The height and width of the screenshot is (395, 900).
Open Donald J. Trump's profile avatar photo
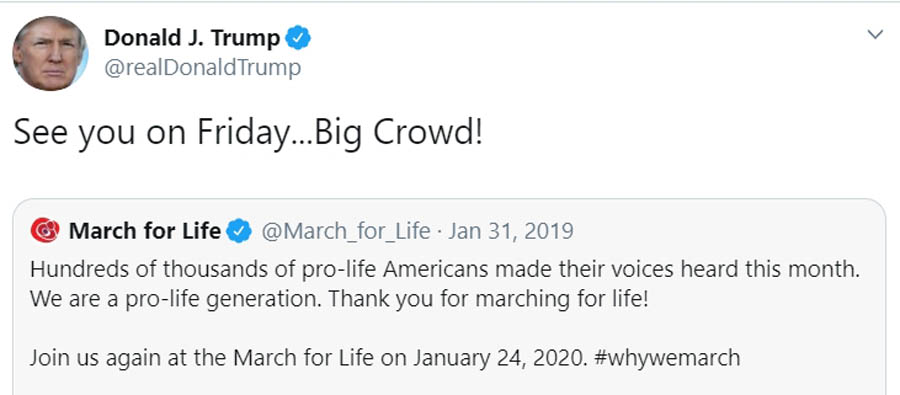tap(50, 53)
